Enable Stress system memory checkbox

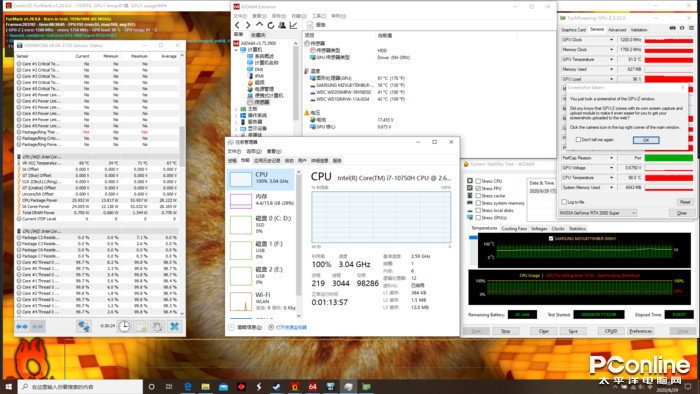(x=478, y=203)
